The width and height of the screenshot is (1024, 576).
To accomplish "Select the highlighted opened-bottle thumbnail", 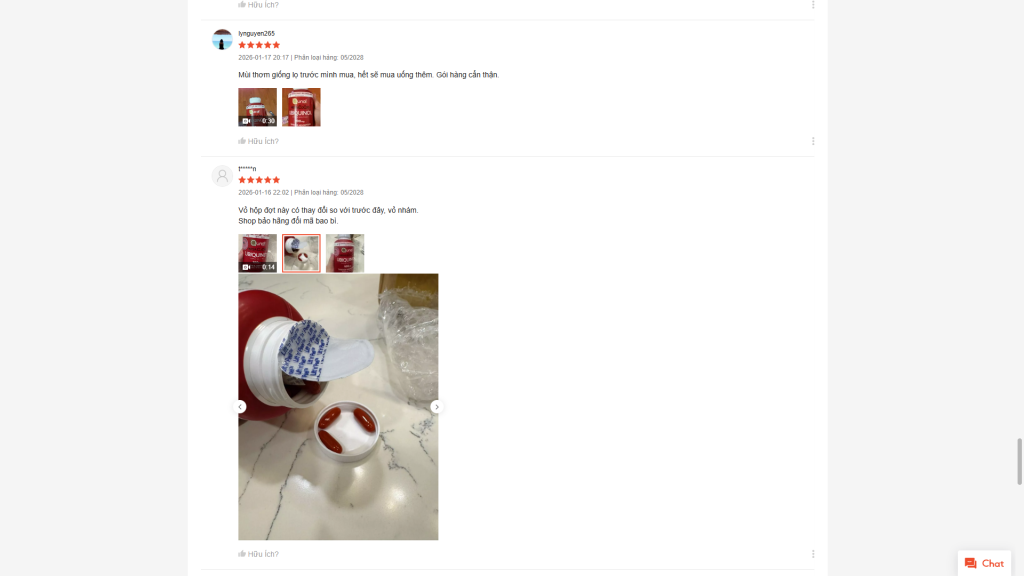I will click(x=301, y=253).
